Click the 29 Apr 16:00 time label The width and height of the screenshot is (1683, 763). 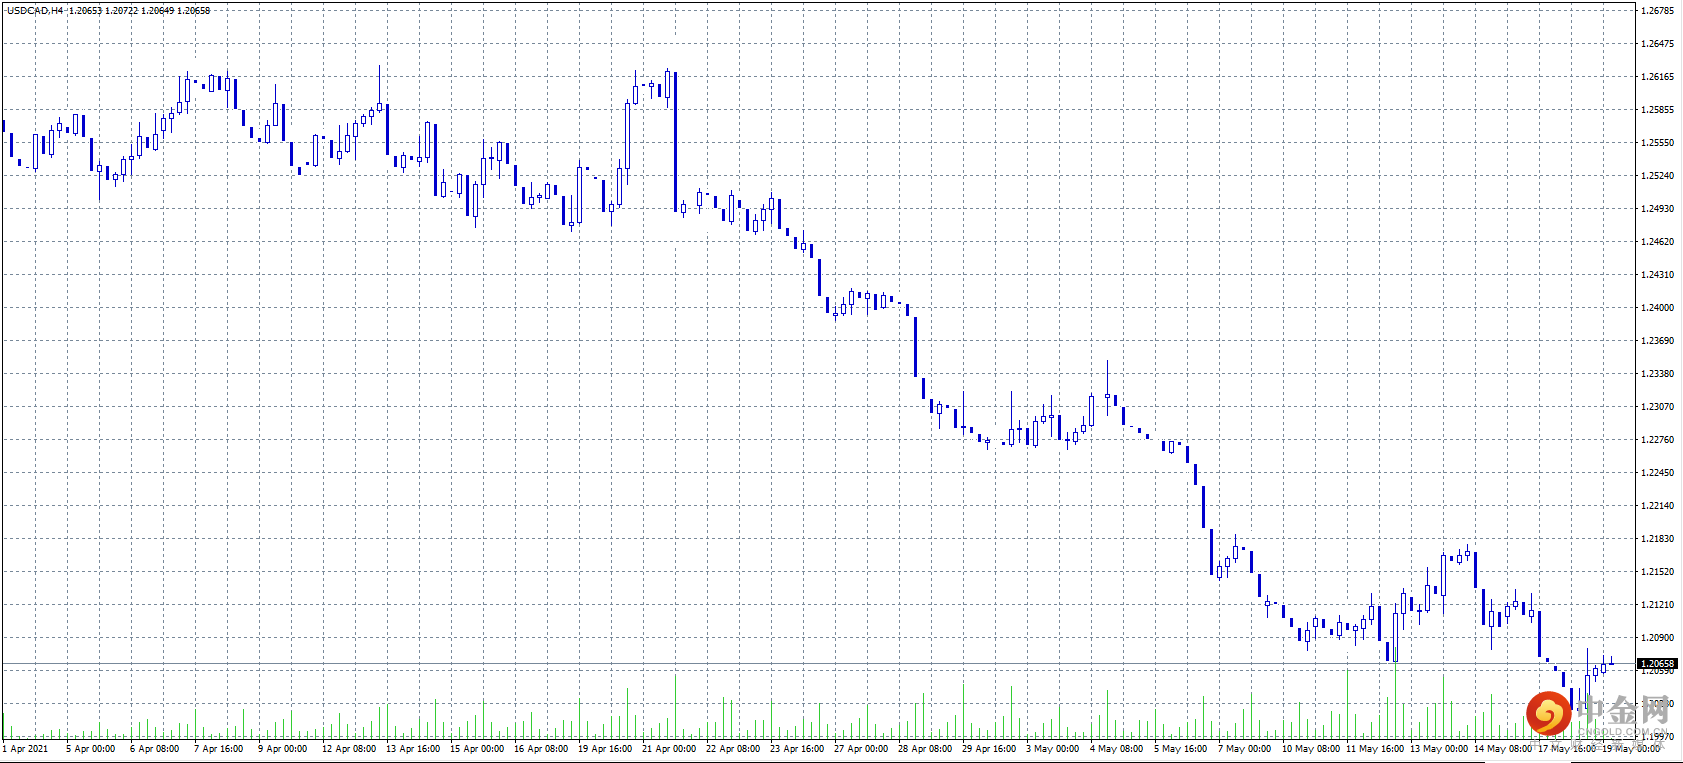click(x=989, y=749)
